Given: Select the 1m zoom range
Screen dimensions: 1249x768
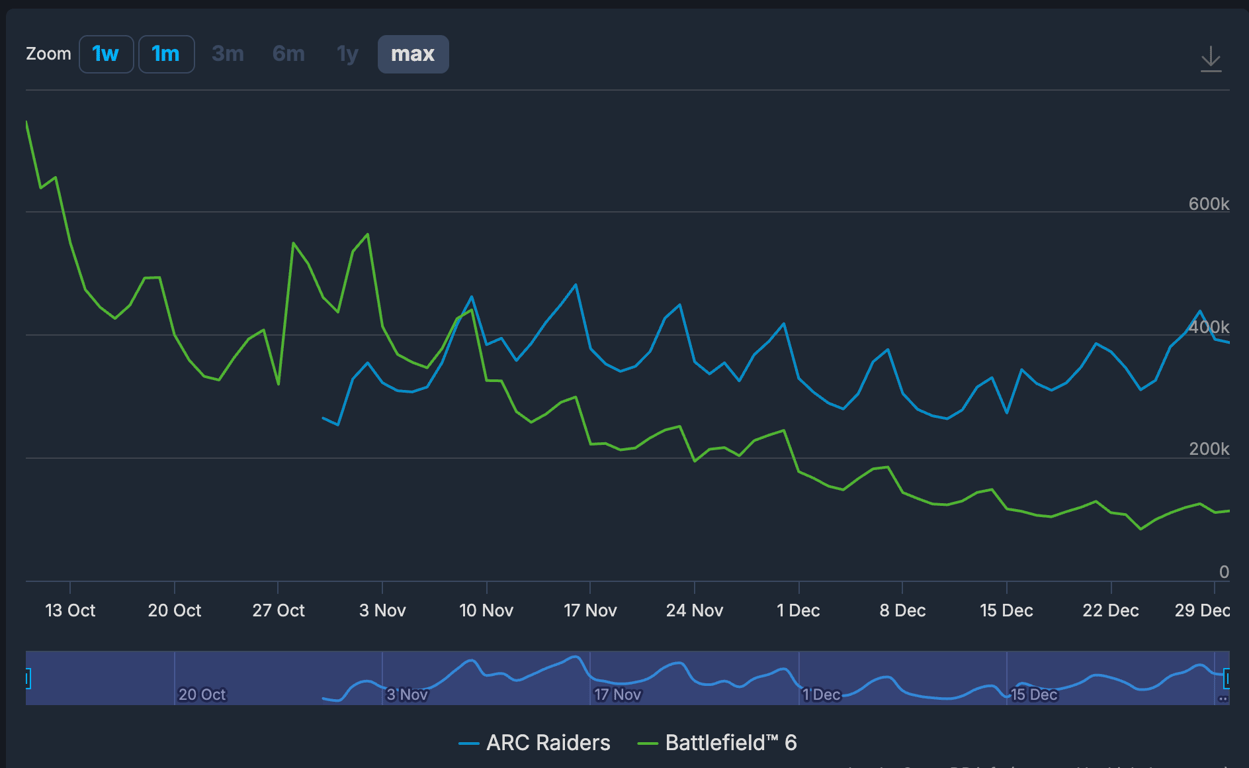Looking at the screenshot, I should (166, 54).
